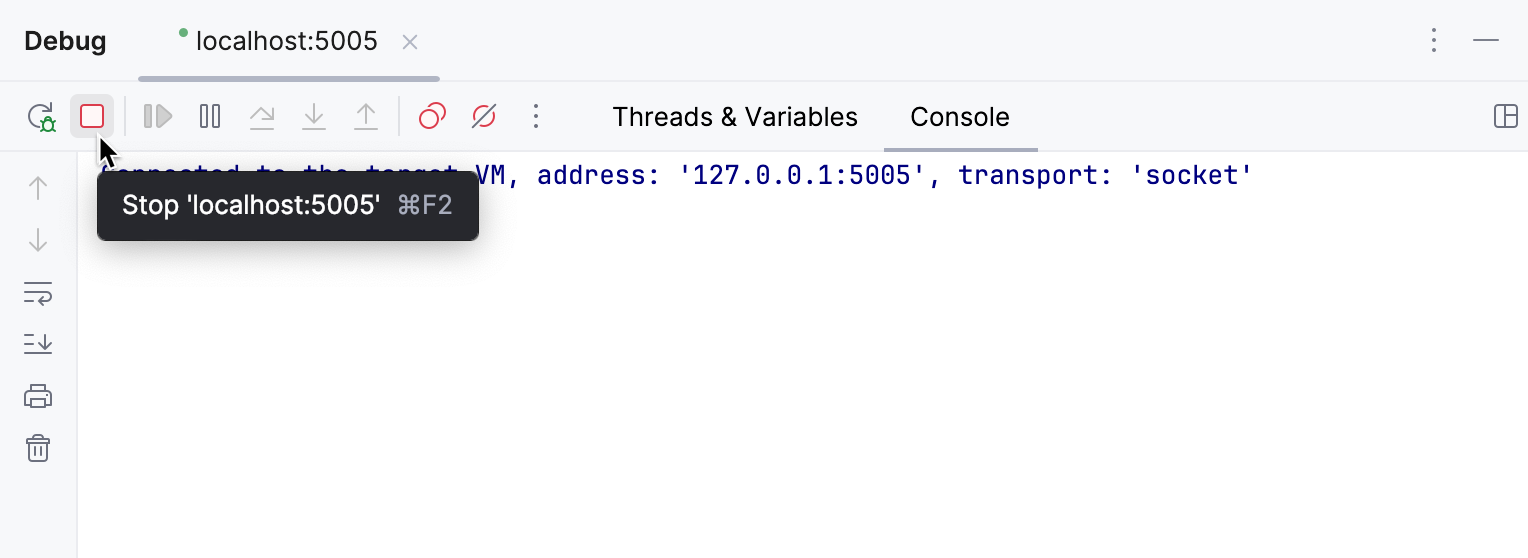Switch to Threads & Variables tab
Image resolution: width=1528 pixels, height=558 pixels.
click(735, 117)
